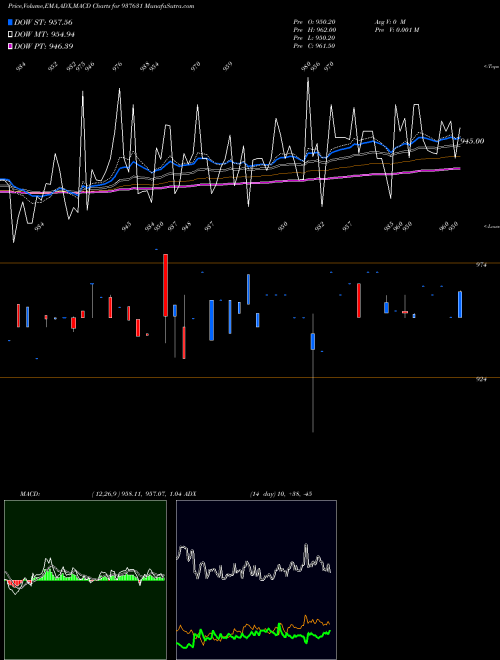This screenshot has width=500, height=660.
Task: Click the 'Pre H: 962.60' value
Action: pyautogui.click(x=314, y=29)
